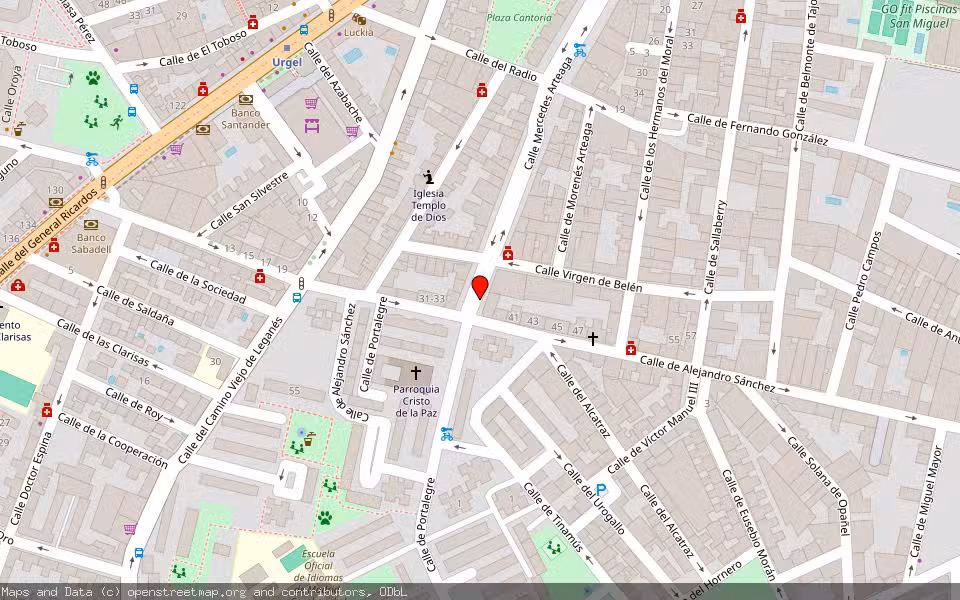
Task: Click the pharmacy icon on Calle de la Sociedad
Action: tap(260, 277)
